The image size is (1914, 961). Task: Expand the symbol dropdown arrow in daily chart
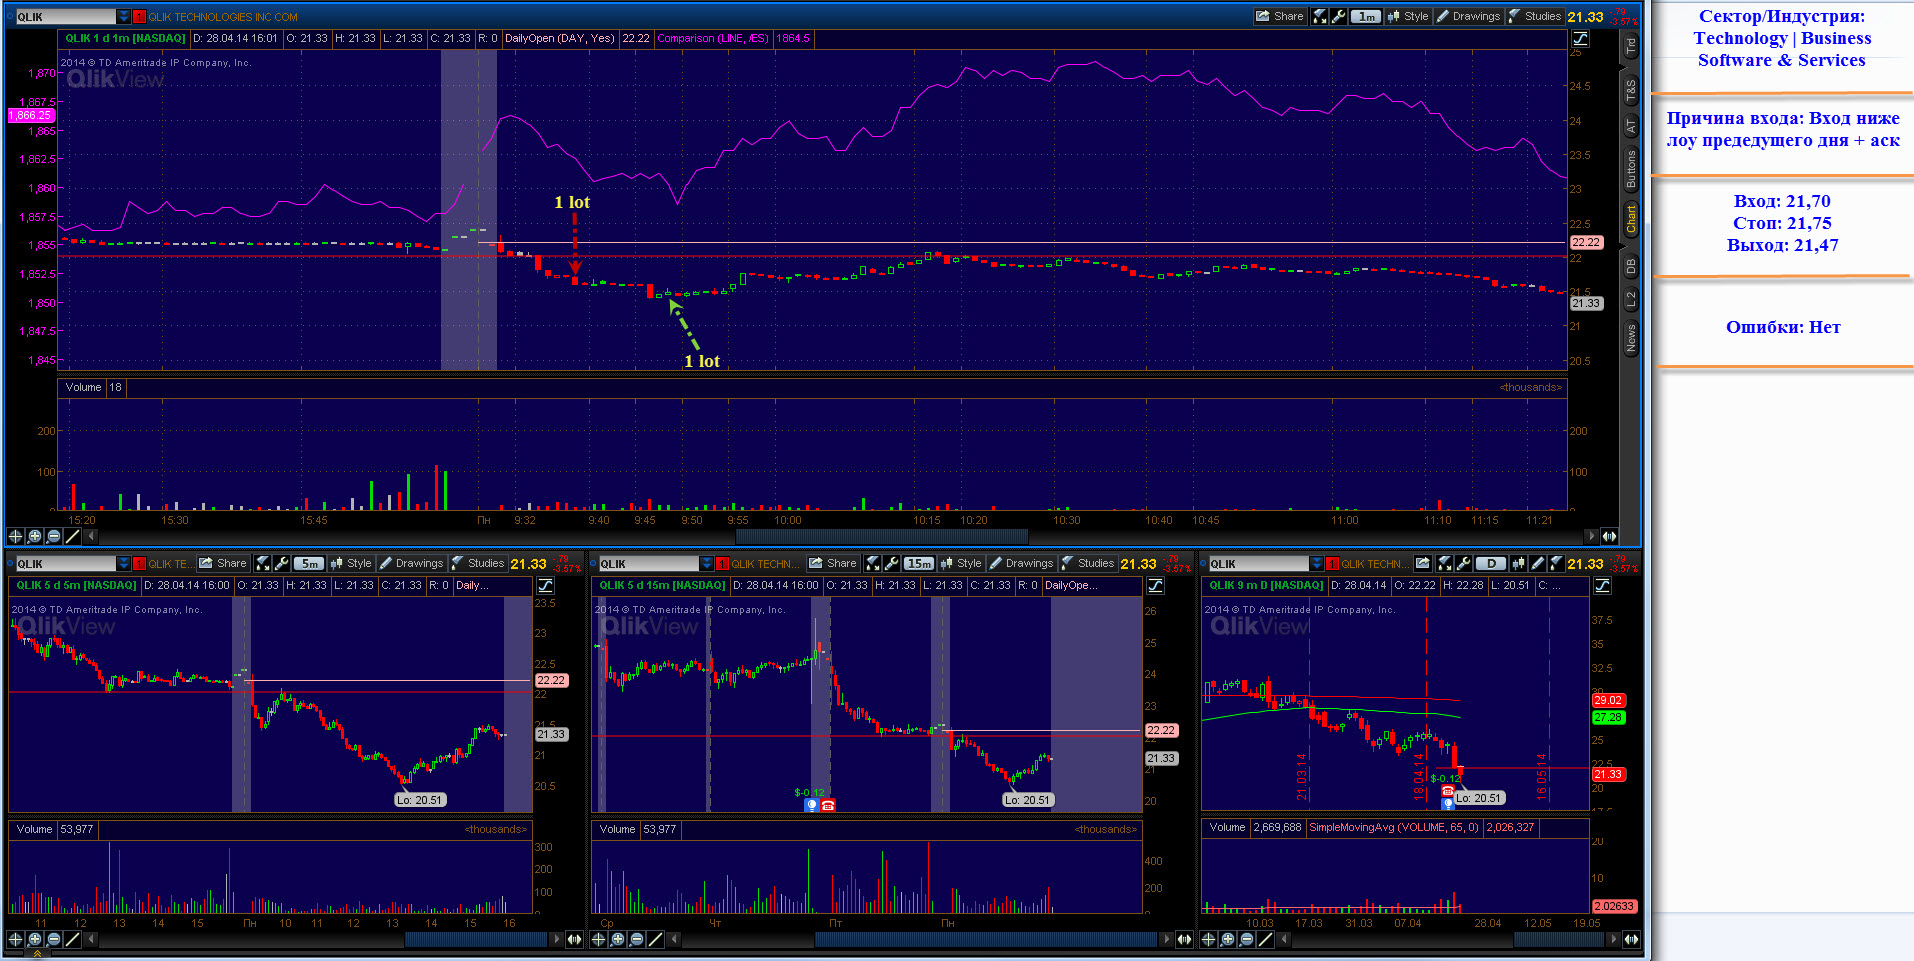1317,564
